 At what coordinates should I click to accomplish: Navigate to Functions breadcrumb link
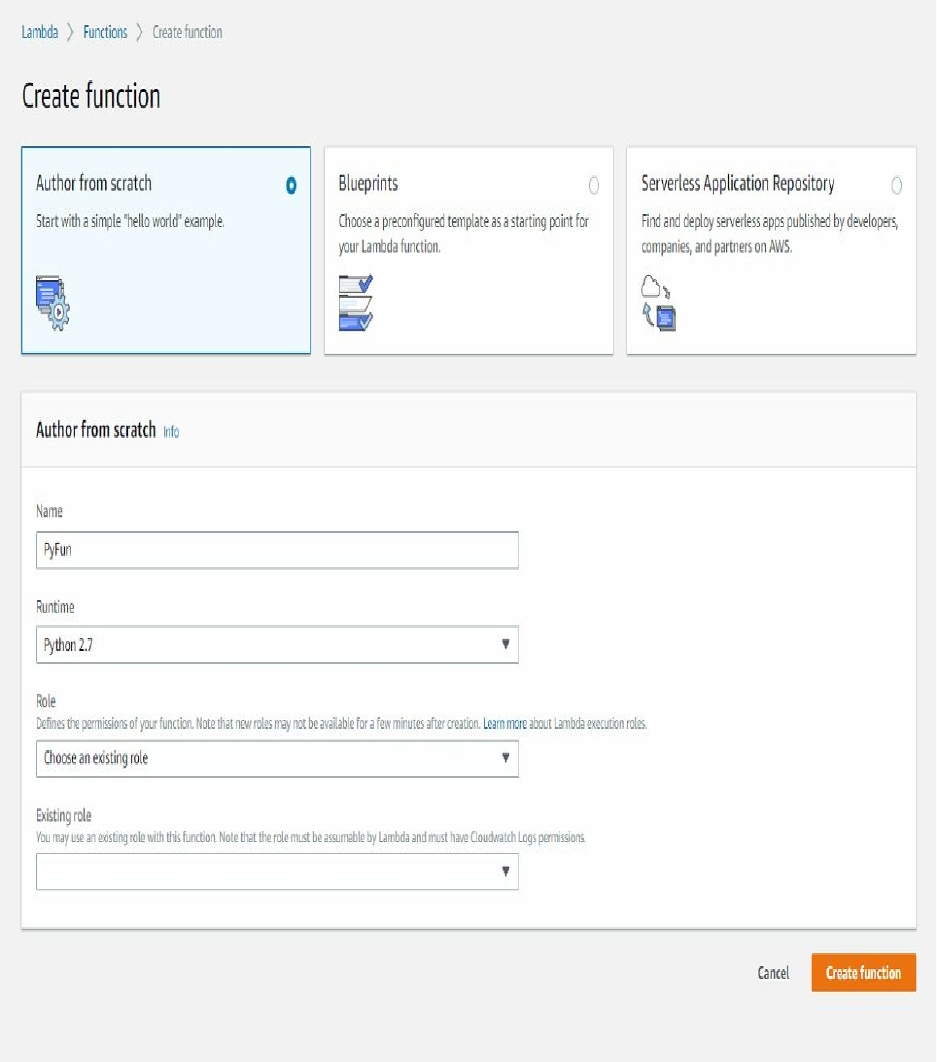105,32
